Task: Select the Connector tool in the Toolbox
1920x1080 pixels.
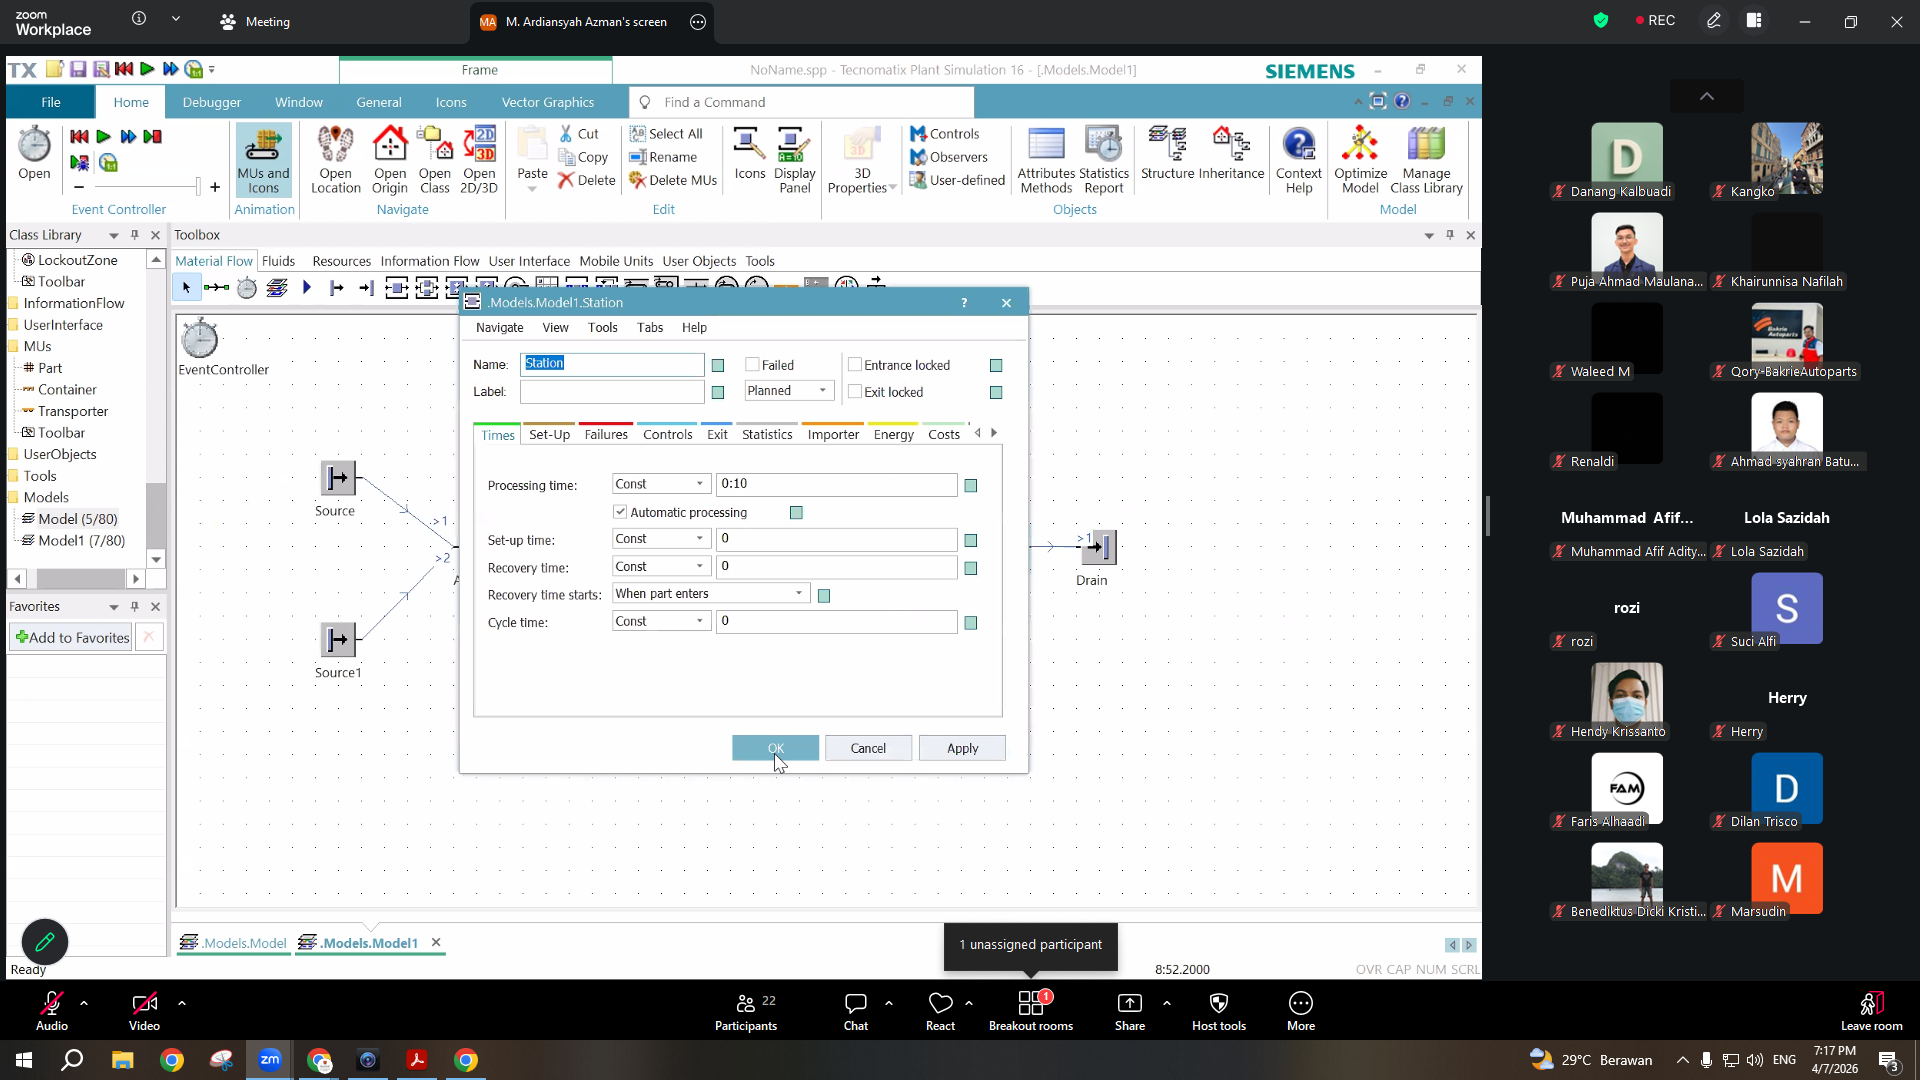Action: pos(216,288)
